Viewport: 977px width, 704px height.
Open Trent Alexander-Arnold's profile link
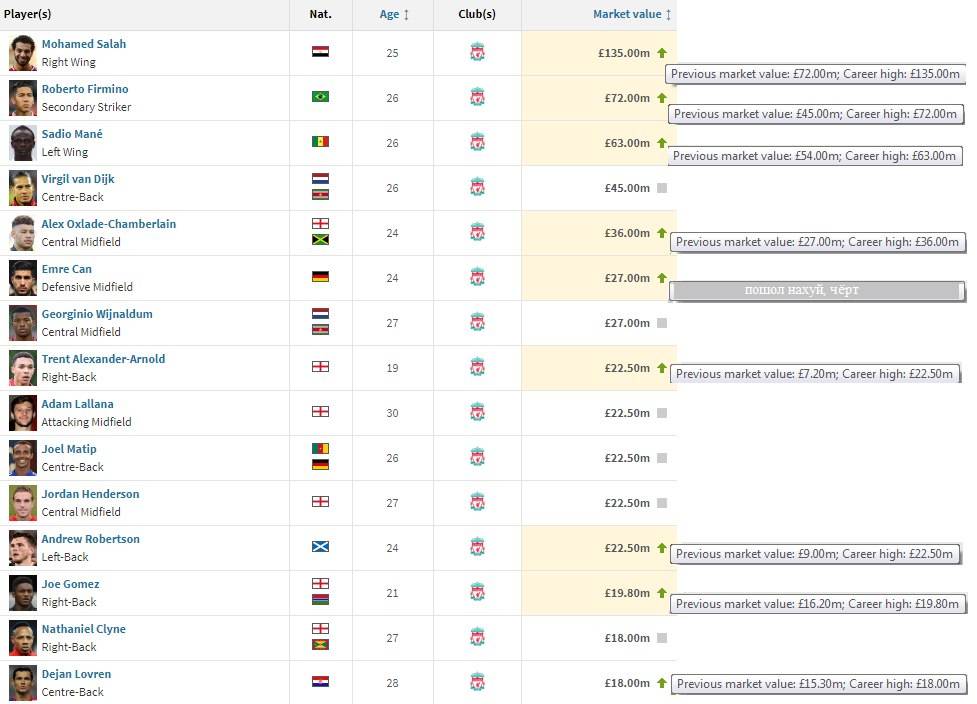coord(103,359)
